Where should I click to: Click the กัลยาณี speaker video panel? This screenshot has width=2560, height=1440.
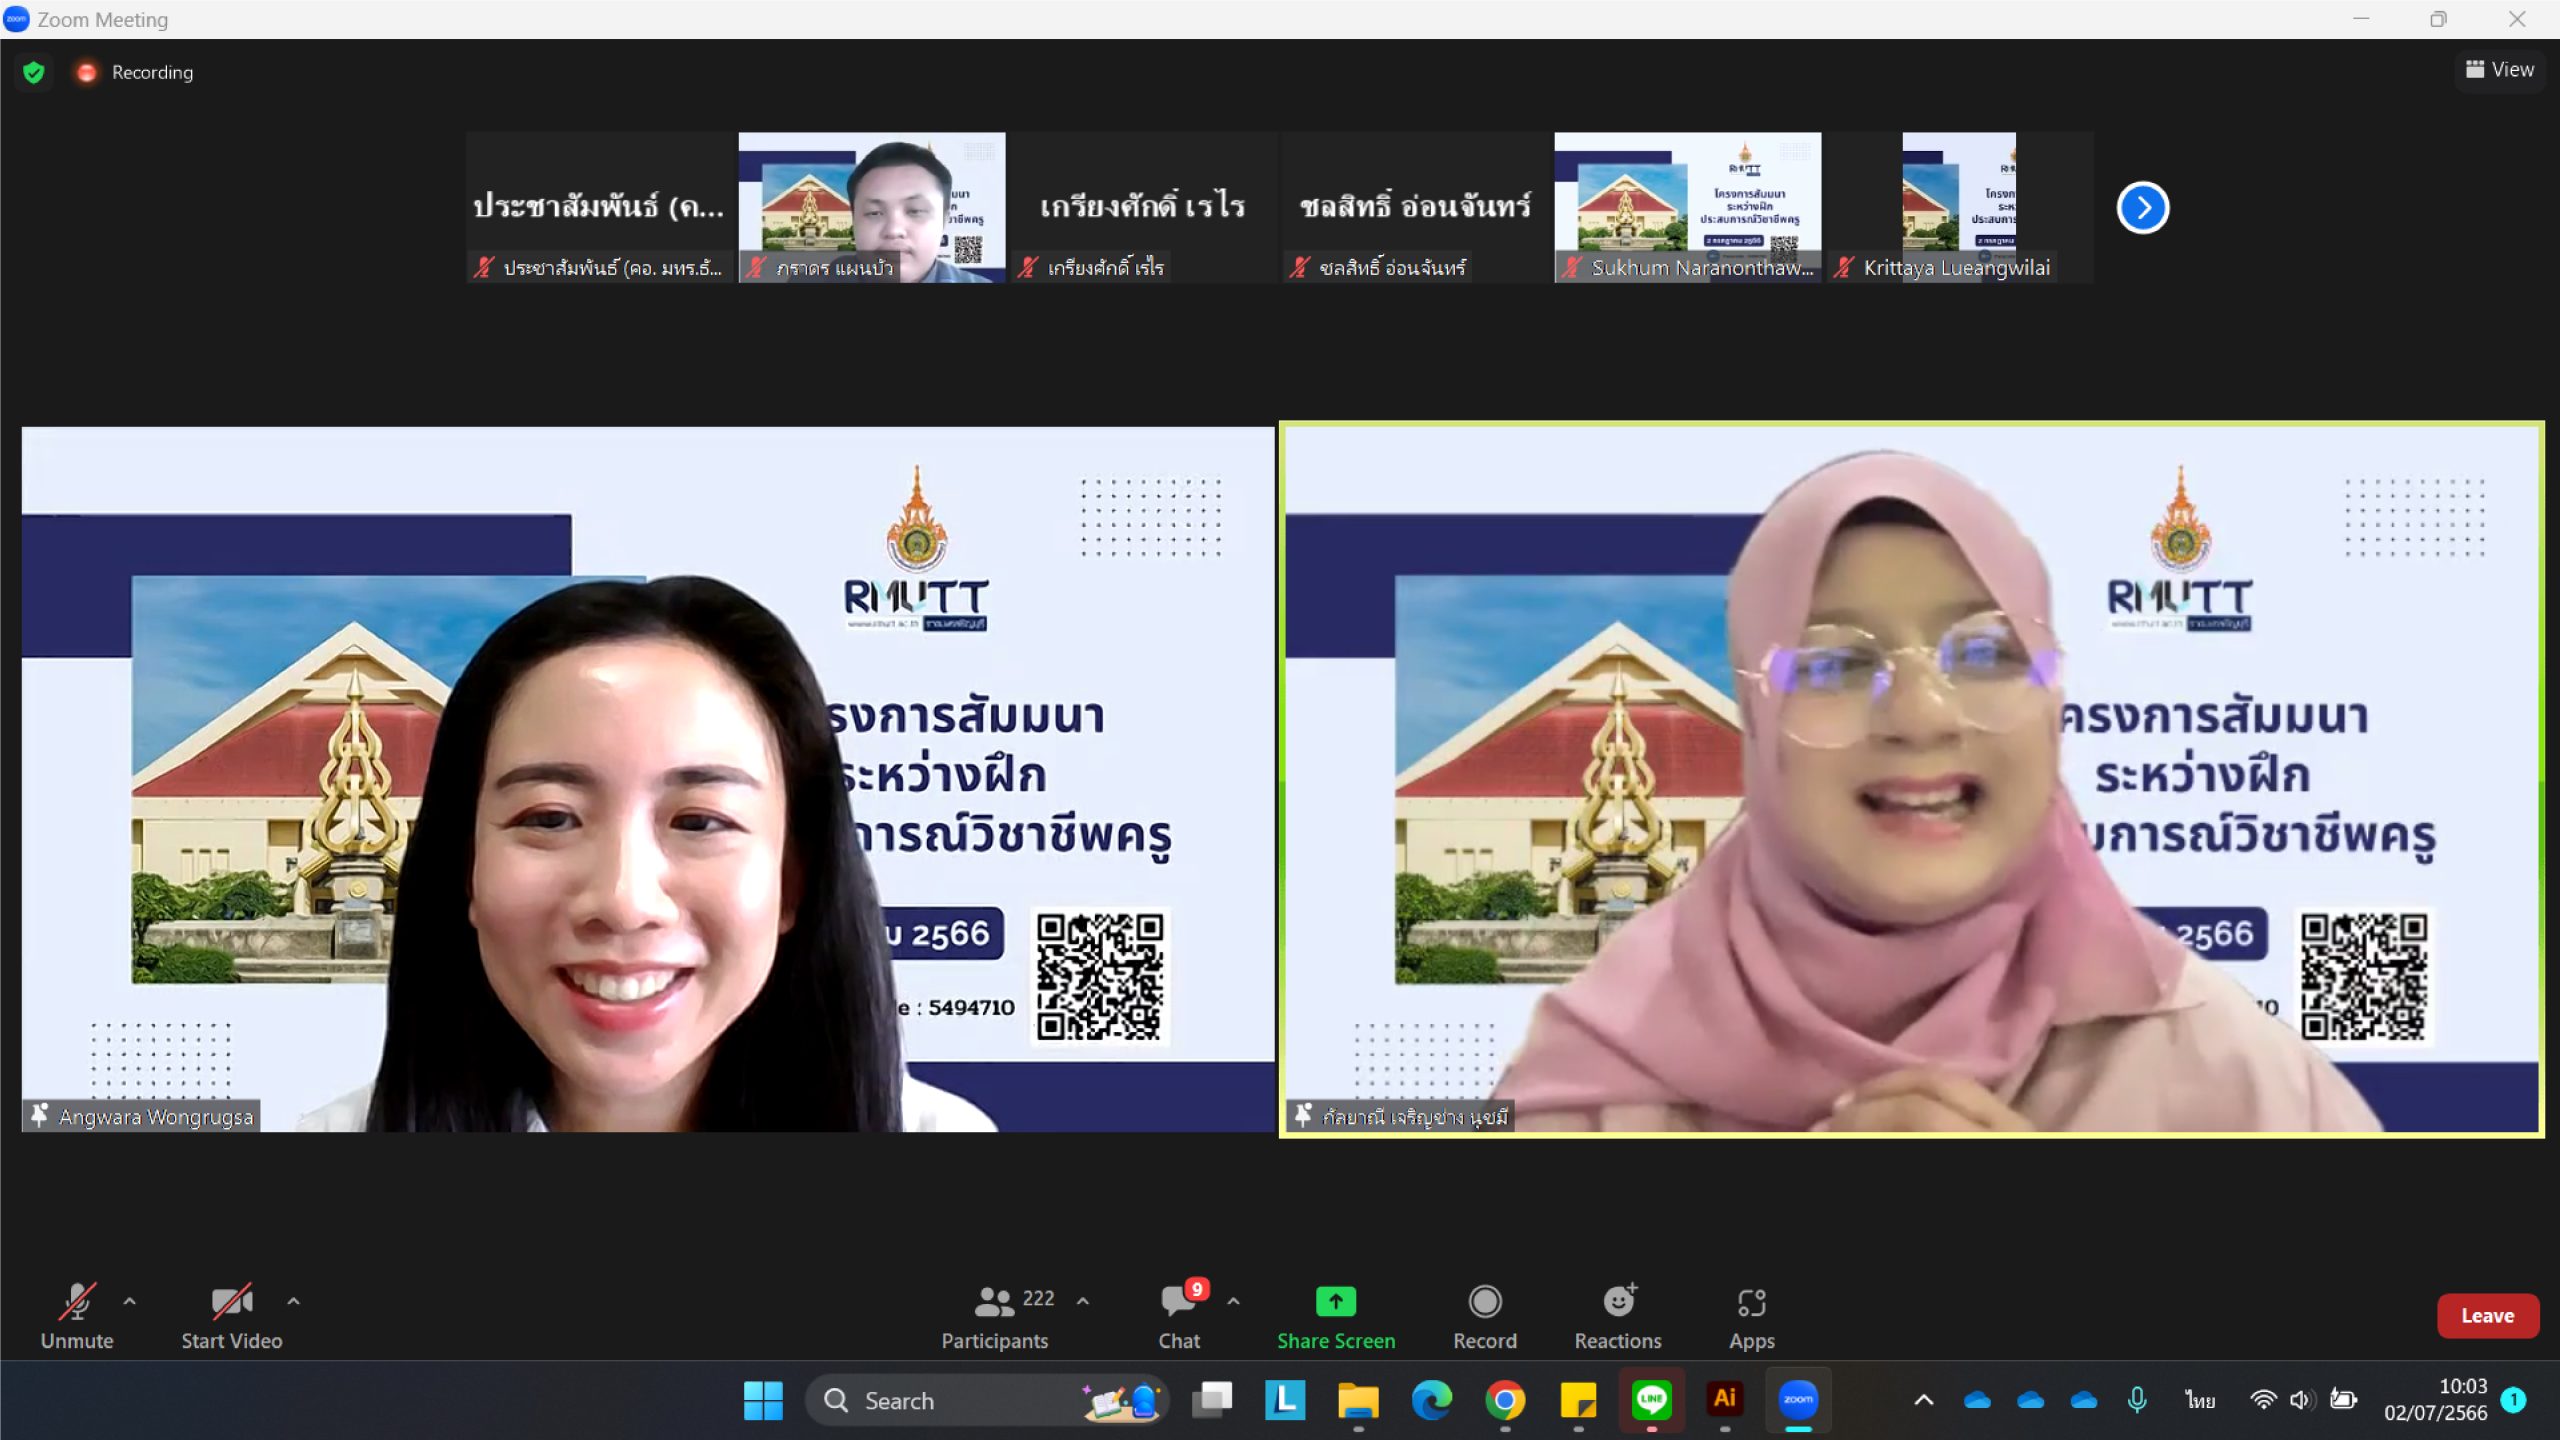[1912, 779]
